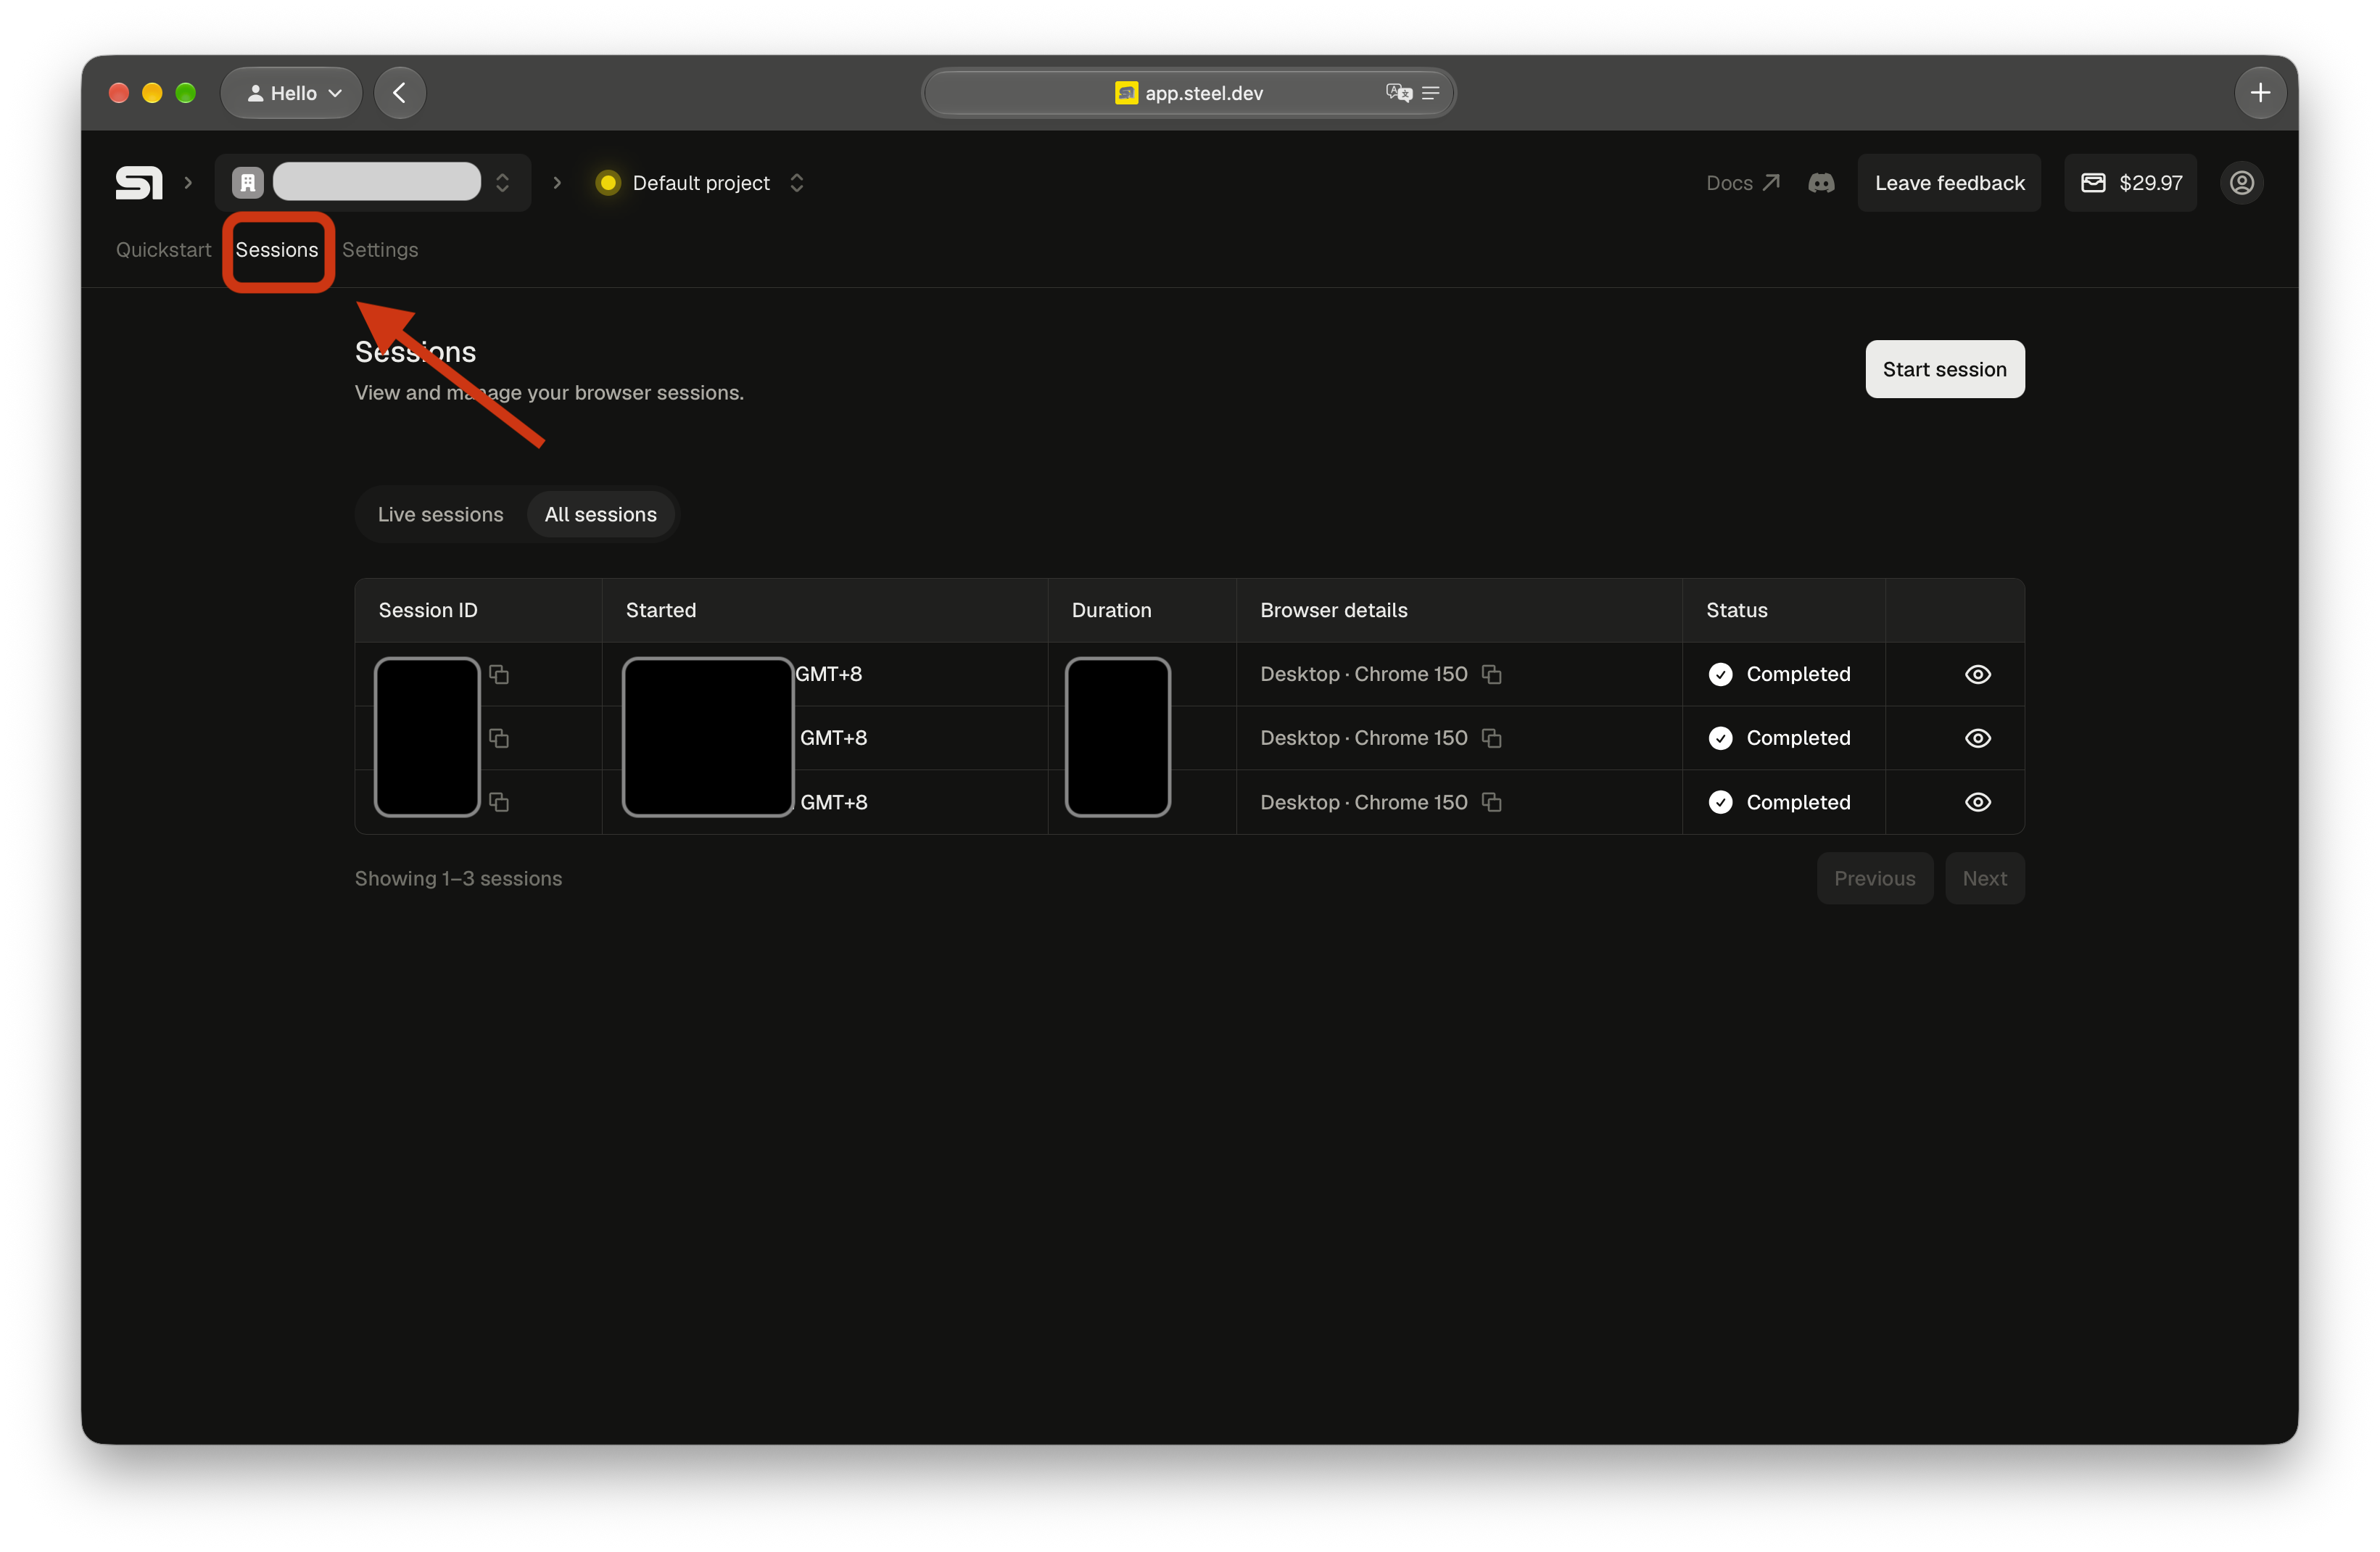Click the Start session button
2380x1552 pixels.
1944,369
